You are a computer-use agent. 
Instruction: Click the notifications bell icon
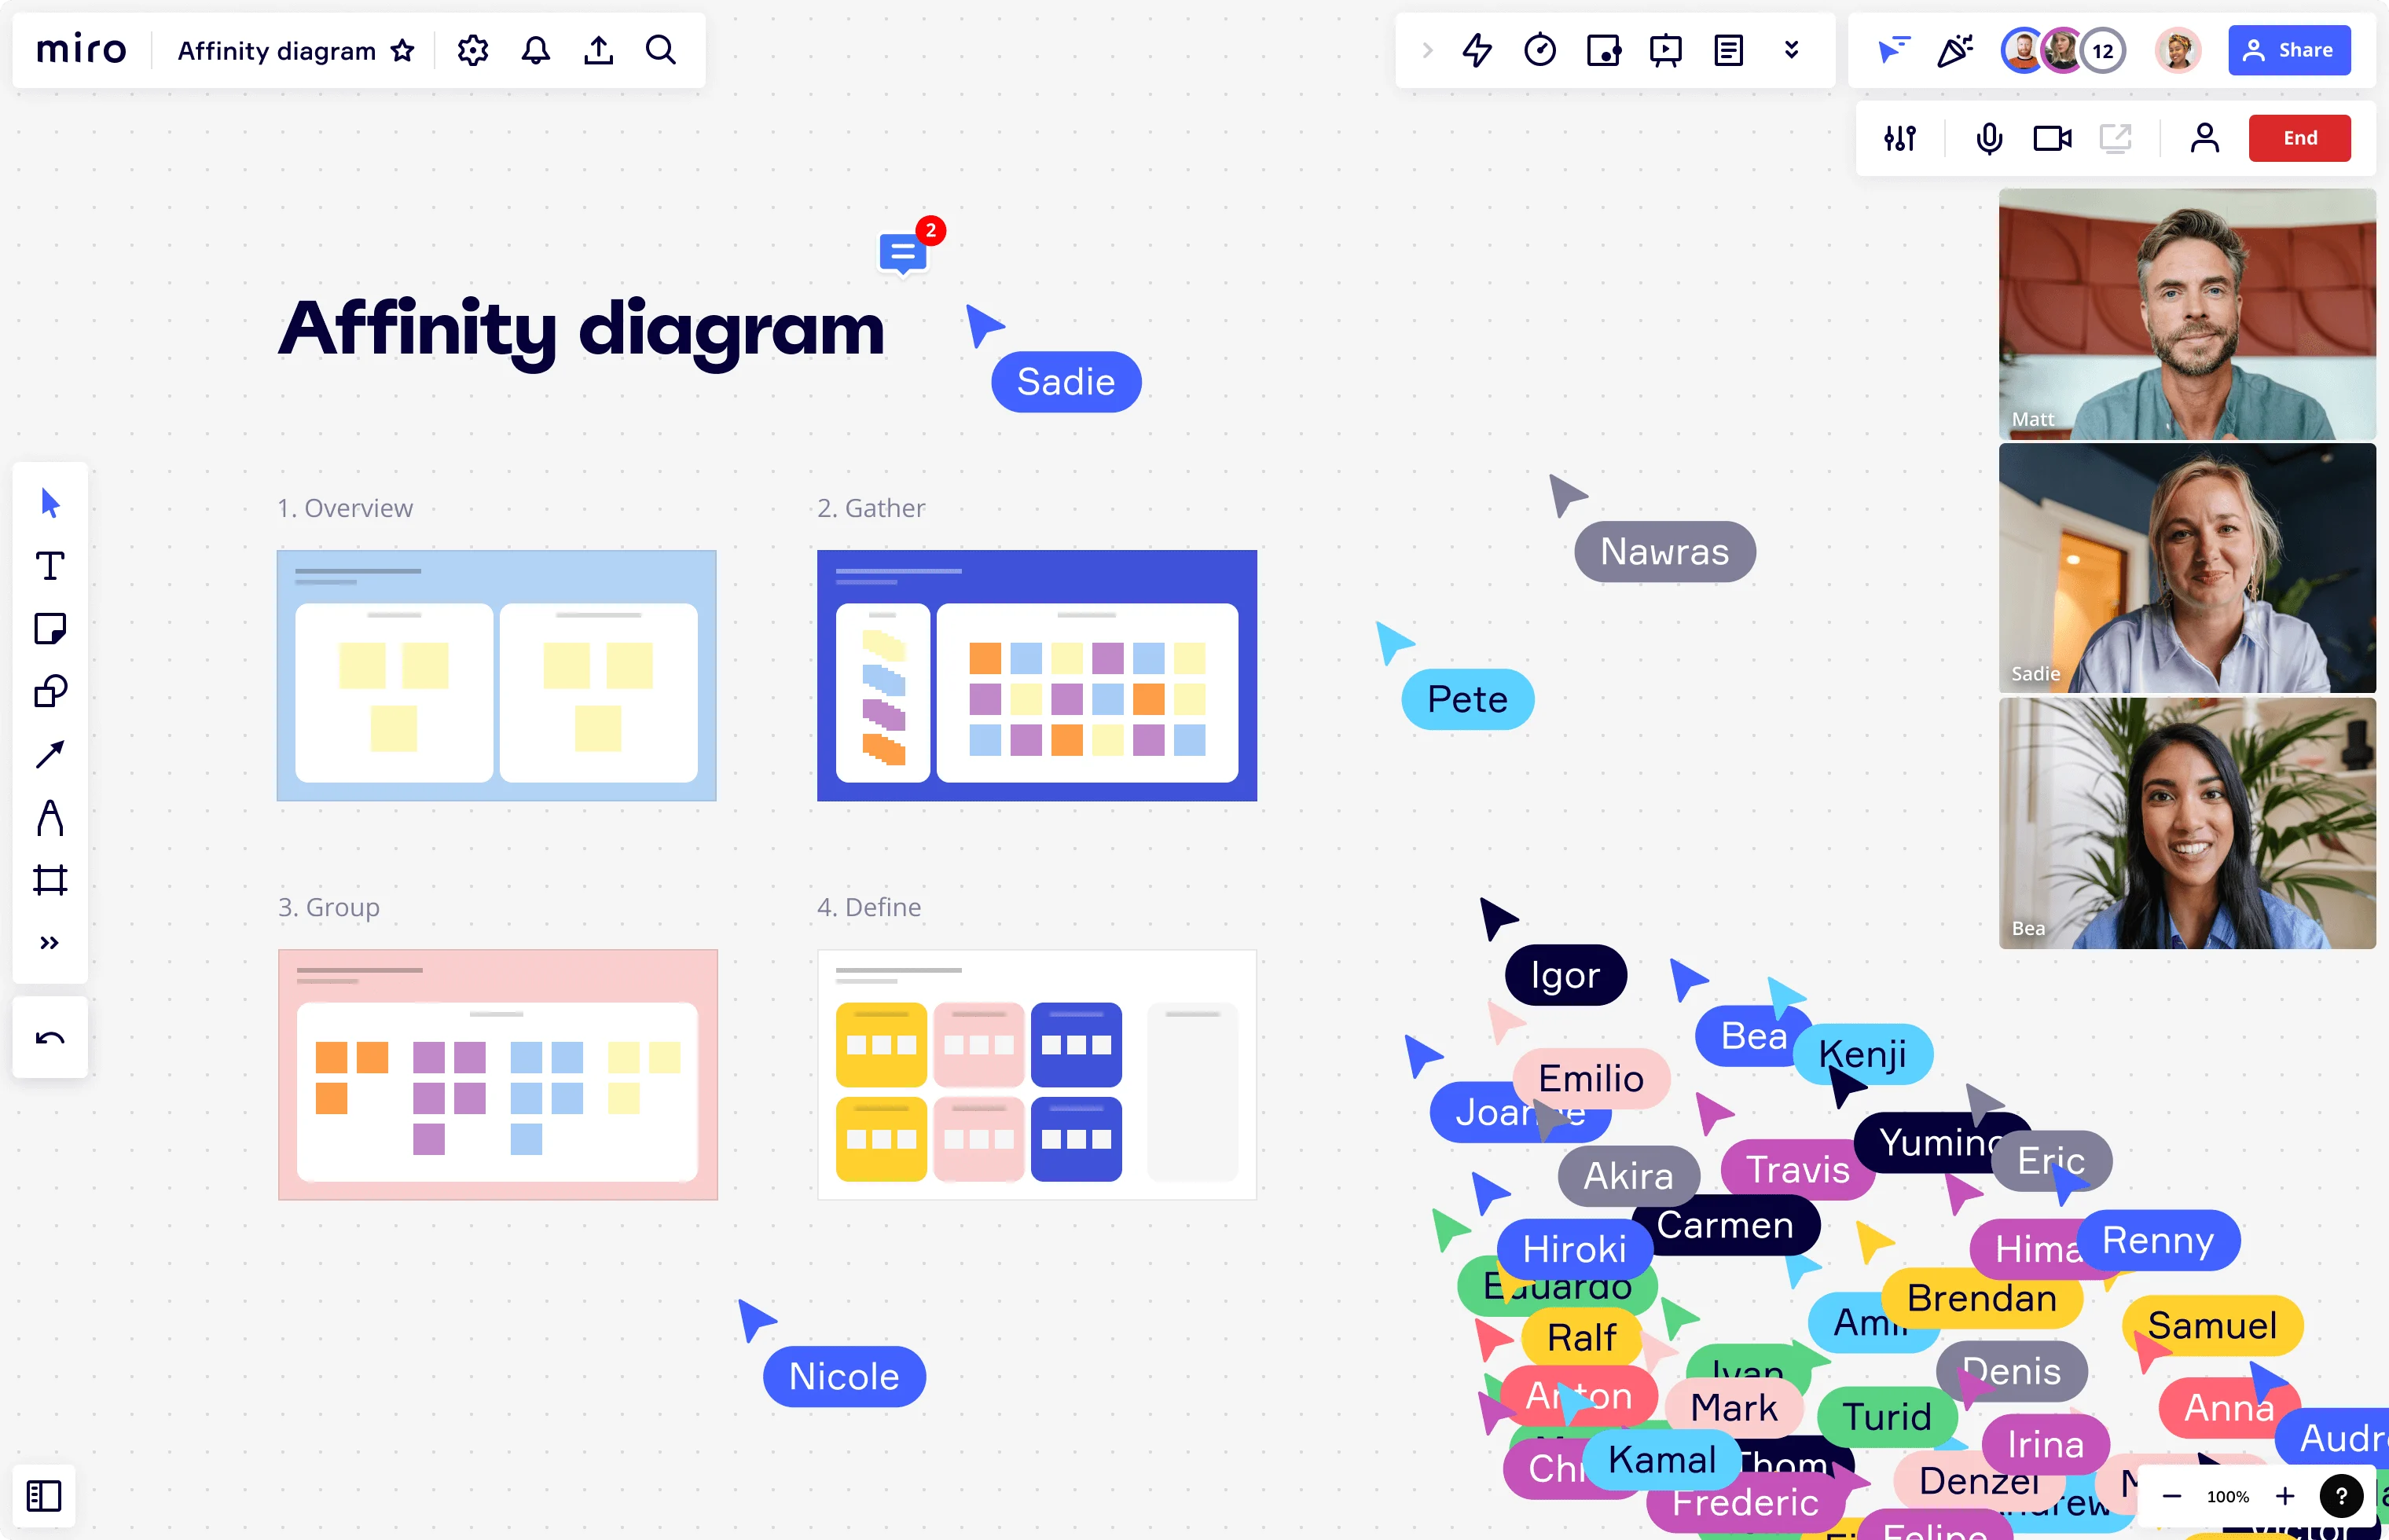pos(536,49)
